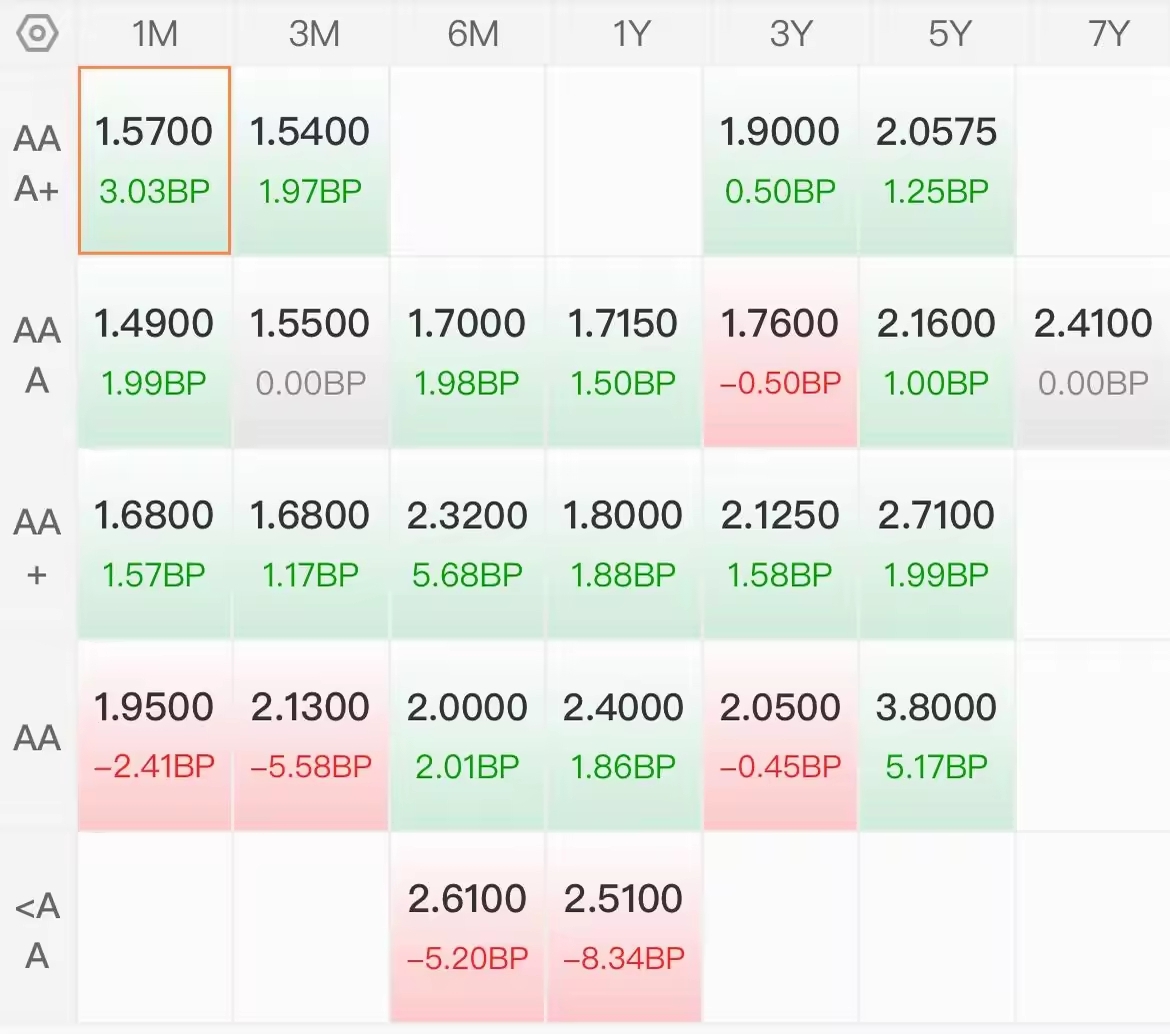Select the 7Y tenor column header
Image resolution: width=1170 pixels, height=1034 pixels.
tap(1108, 34)
